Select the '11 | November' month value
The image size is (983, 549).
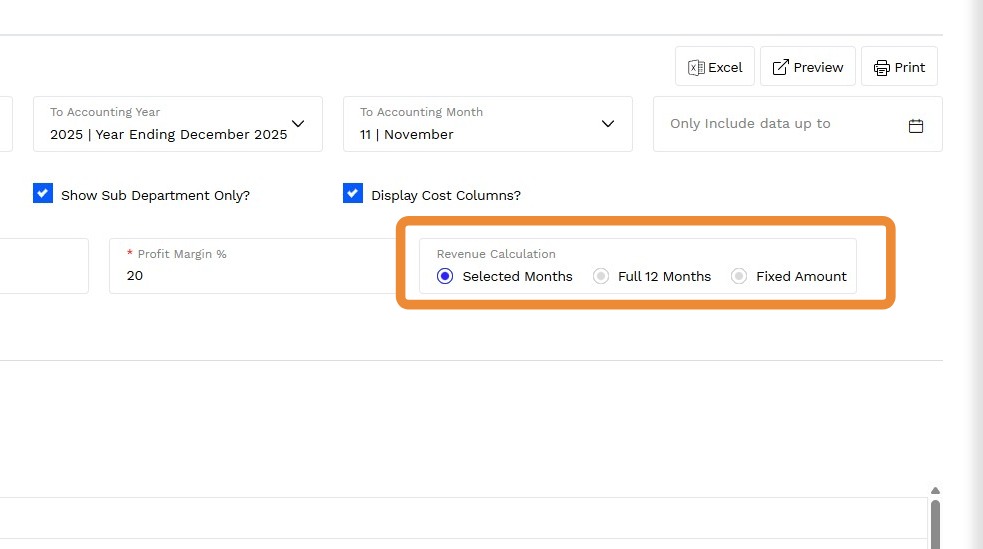tap(406, 134)
